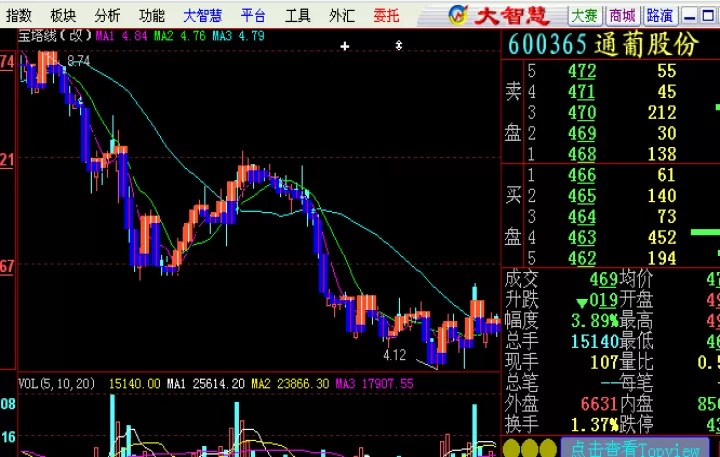The width and height of the screenshot is (720, 457).
Task: Open the 工具 menu
Action: (x=298, y=16)
